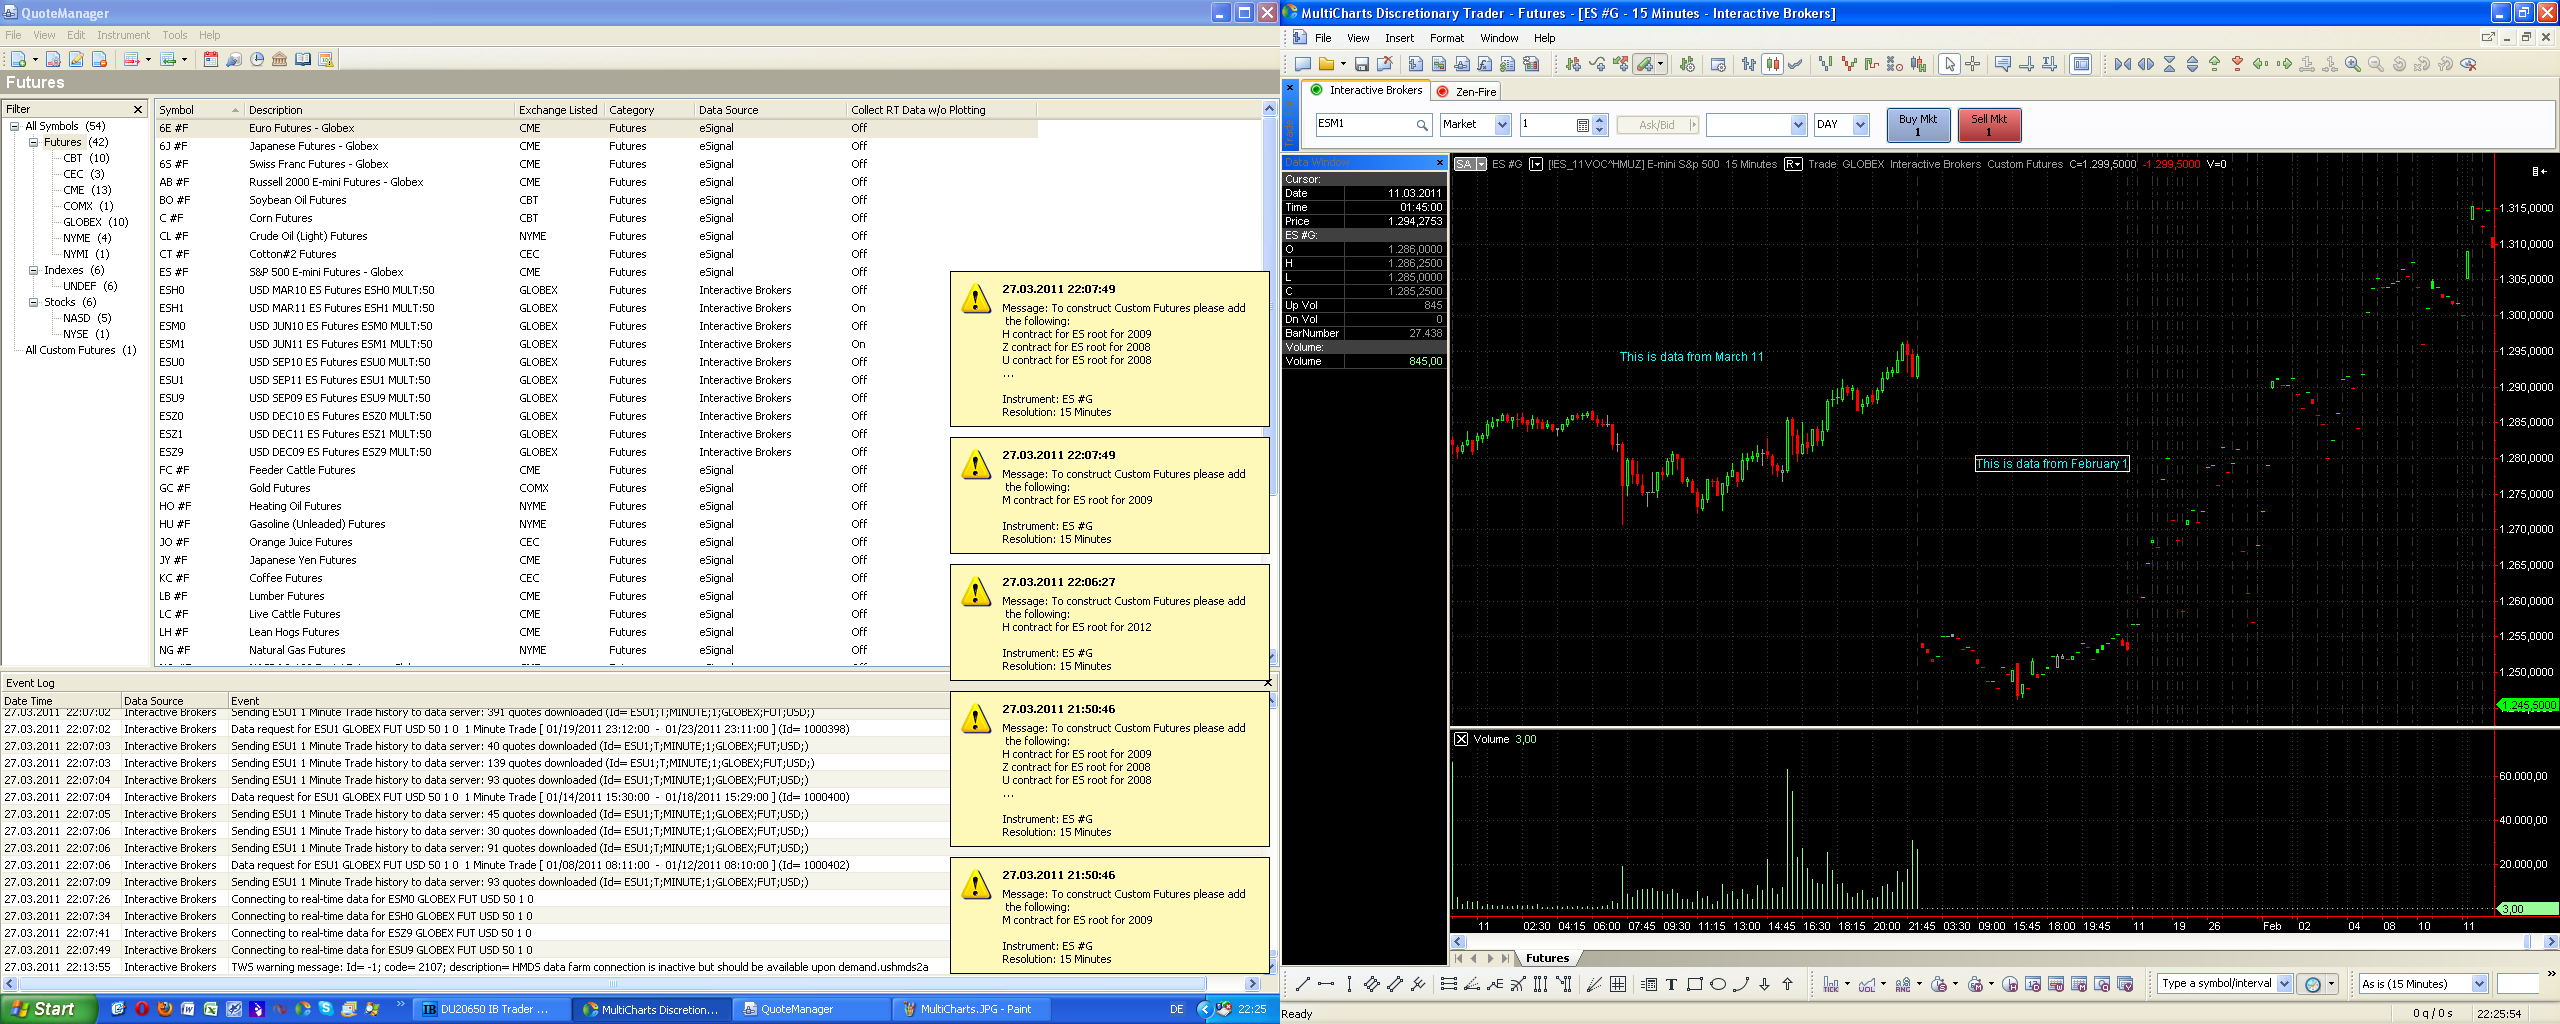Switch to the Interactive Brokers tab
Viewport: 2560px width, 1024px height.
tap(1367, 90)
